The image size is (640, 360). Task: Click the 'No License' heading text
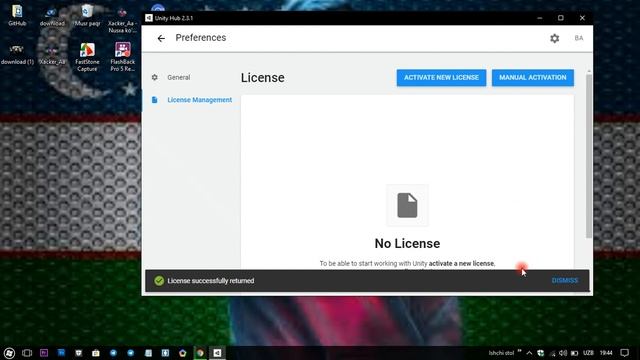pyautogui.click(x=407, y=244)
